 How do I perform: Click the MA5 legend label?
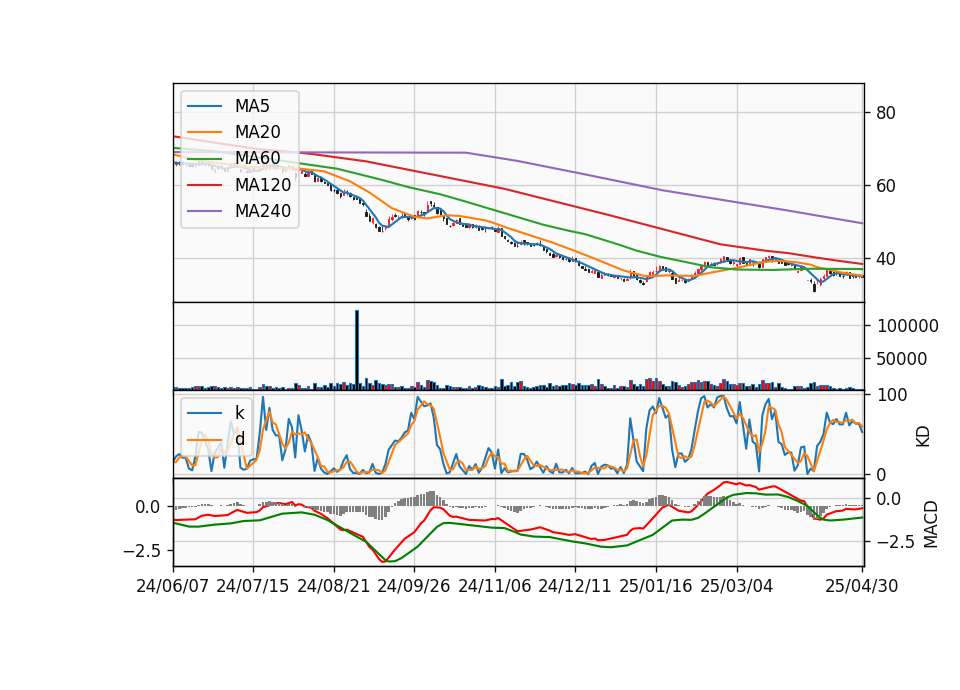pos(252,106)
